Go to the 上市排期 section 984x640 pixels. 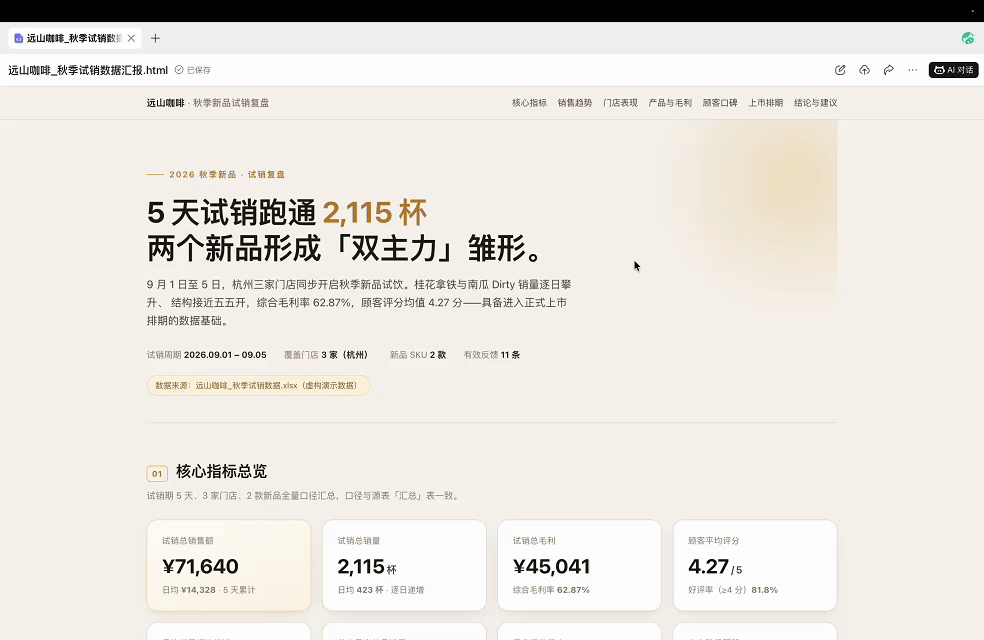pos(766,103)
